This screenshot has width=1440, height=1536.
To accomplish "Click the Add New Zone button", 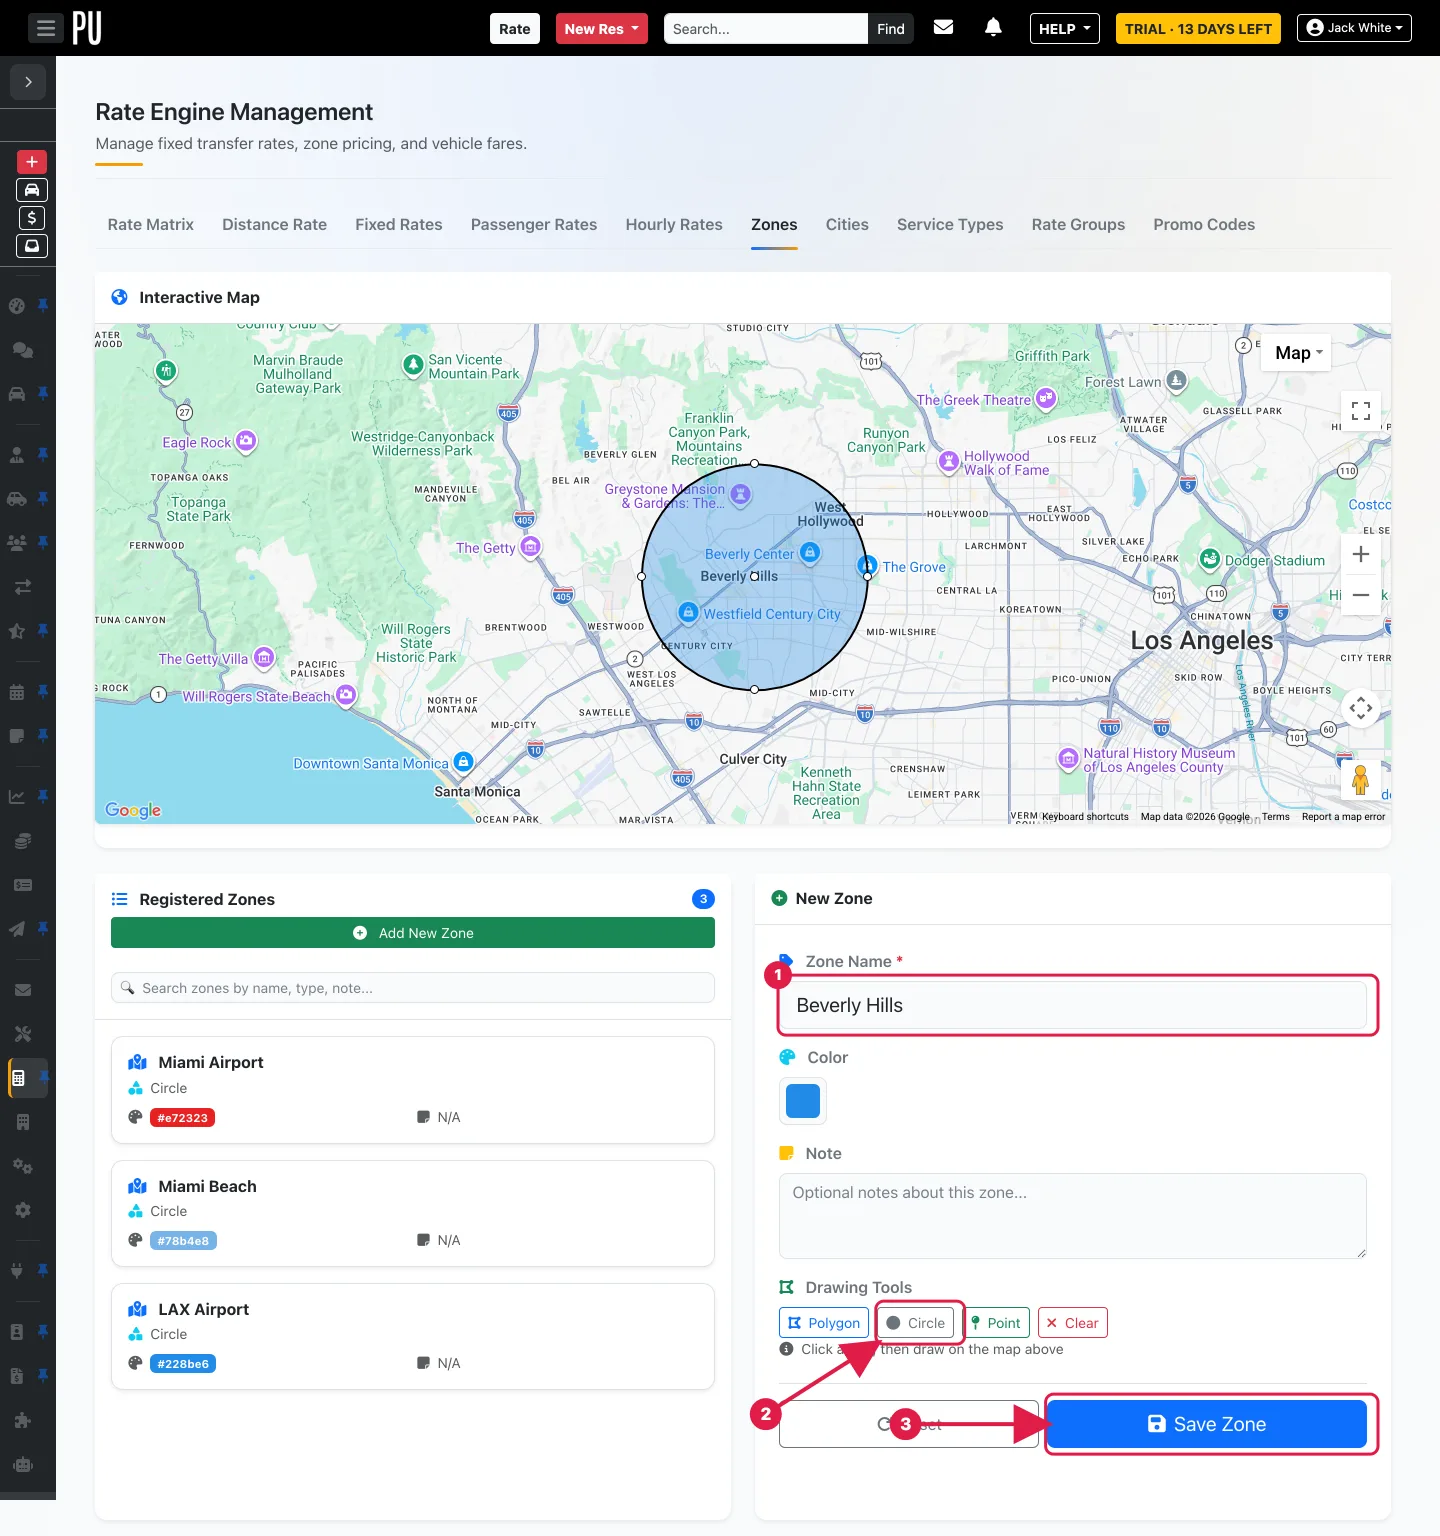I will pyautogui.click(x=413, y=933).
